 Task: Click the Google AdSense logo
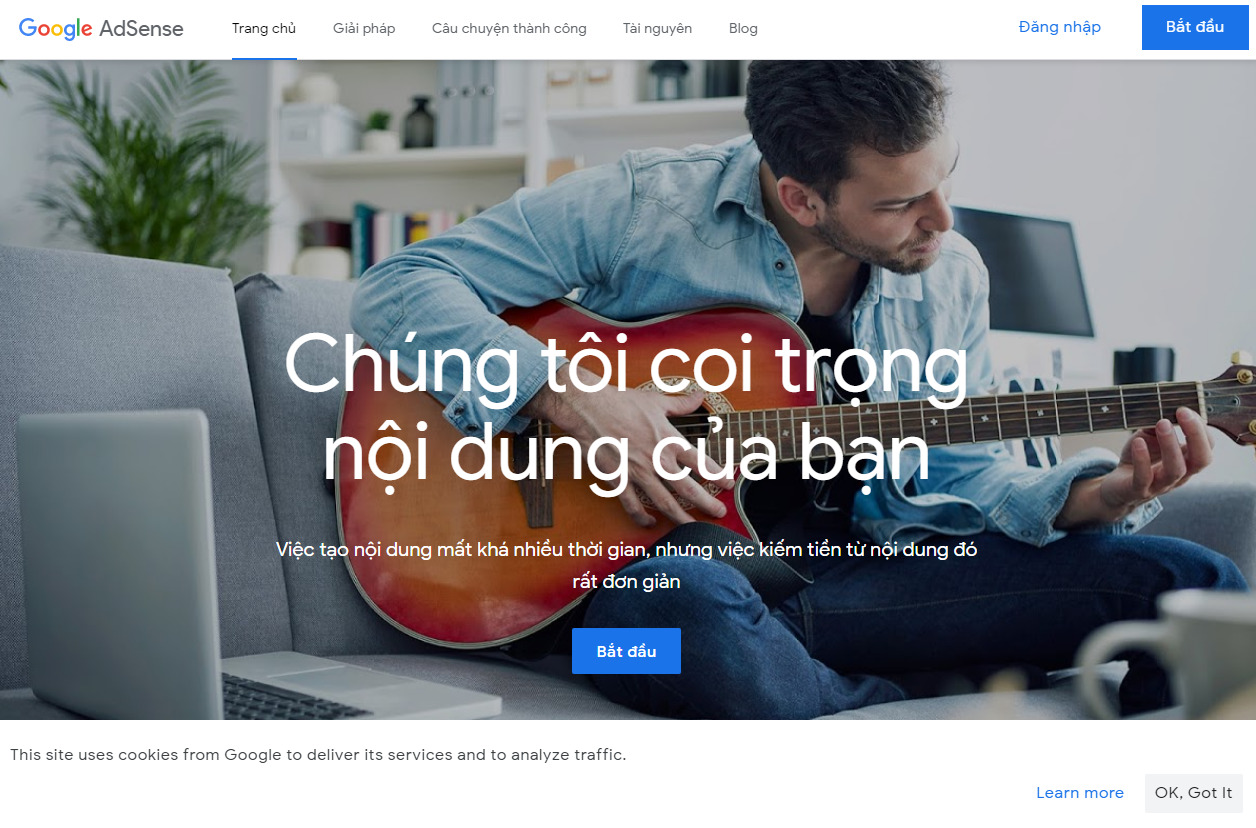pyautogui.click(x=101, y=28)
